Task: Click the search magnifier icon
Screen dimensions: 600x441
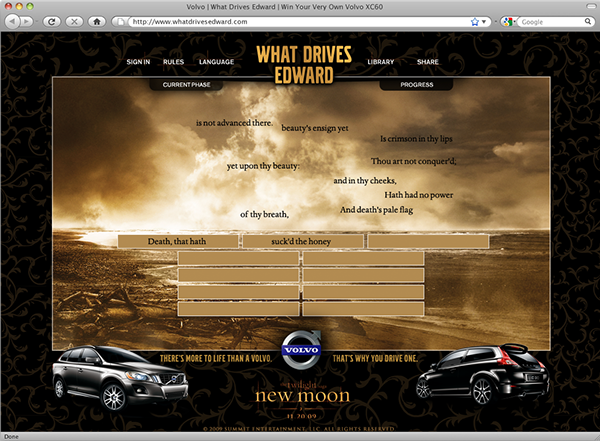Action: coord(587,21)
